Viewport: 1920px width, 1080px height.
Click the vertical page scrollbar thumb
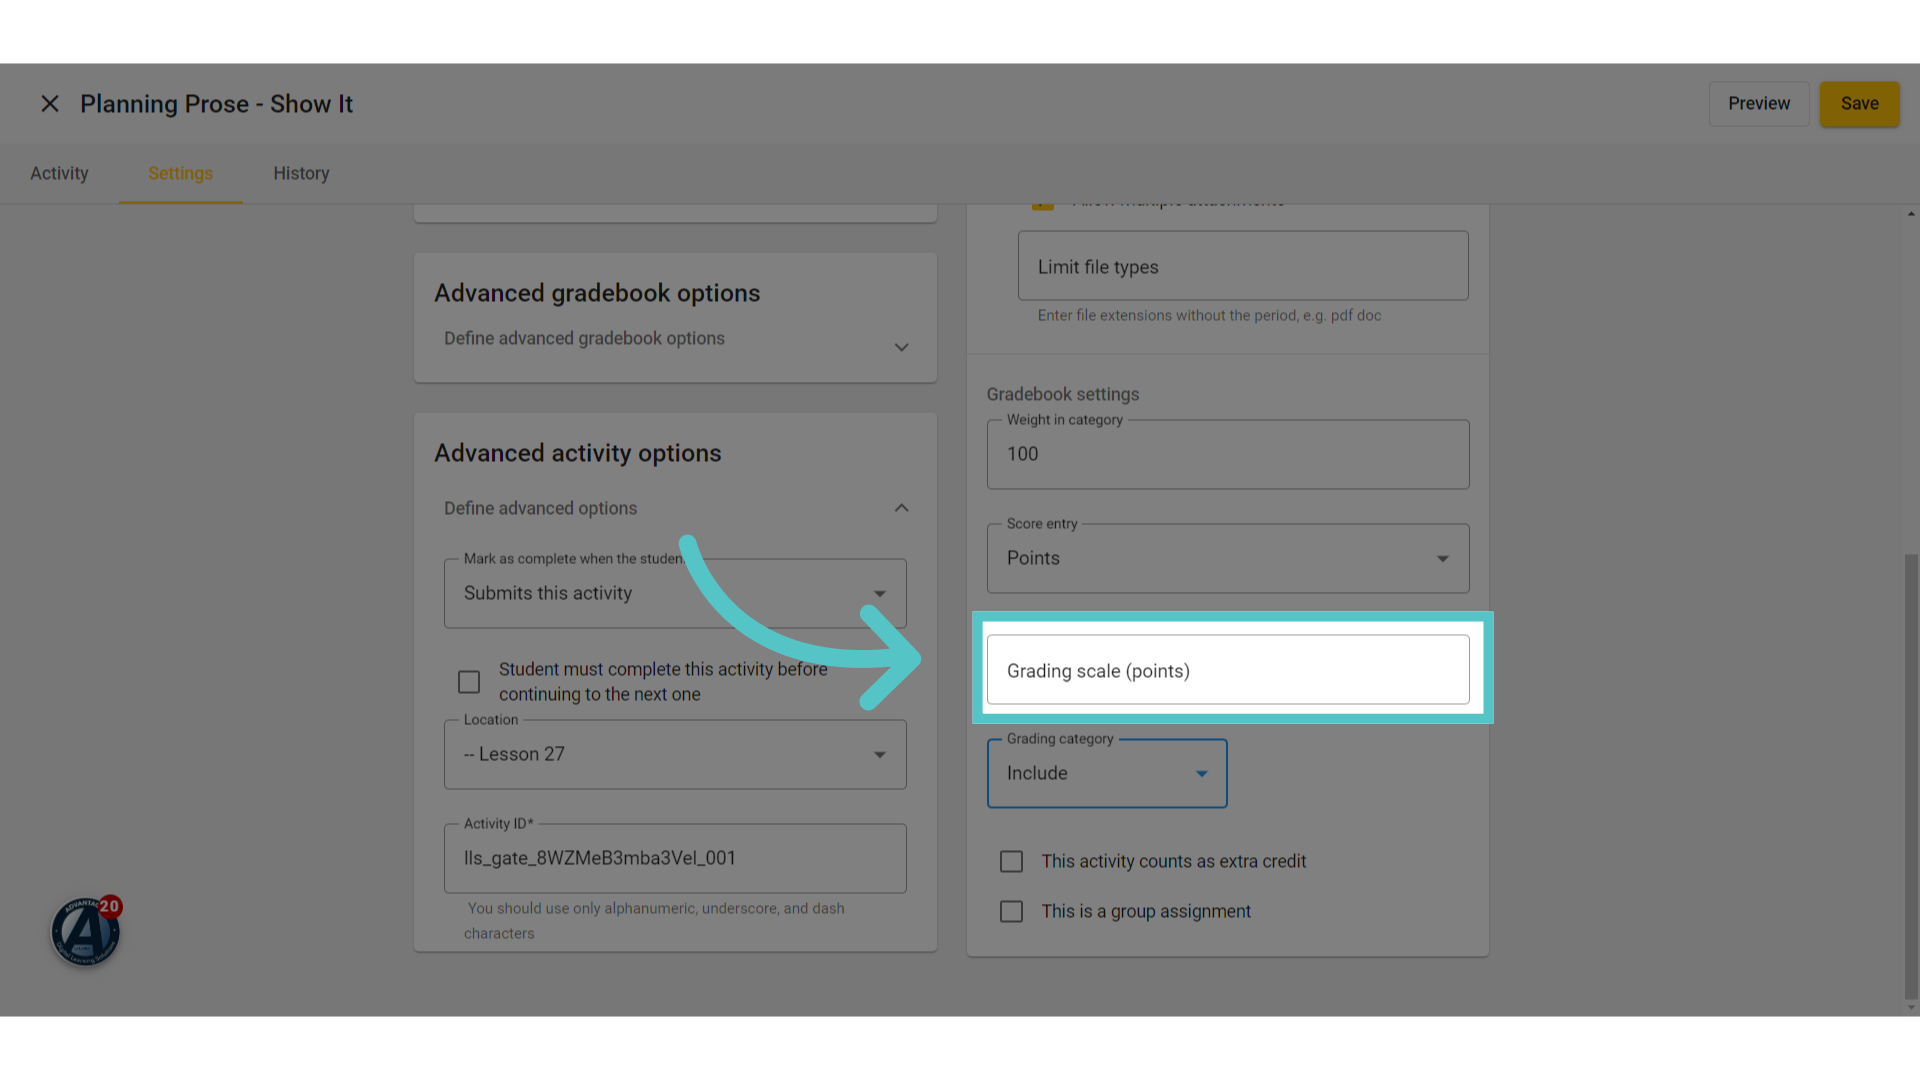tap(1911, 776)
